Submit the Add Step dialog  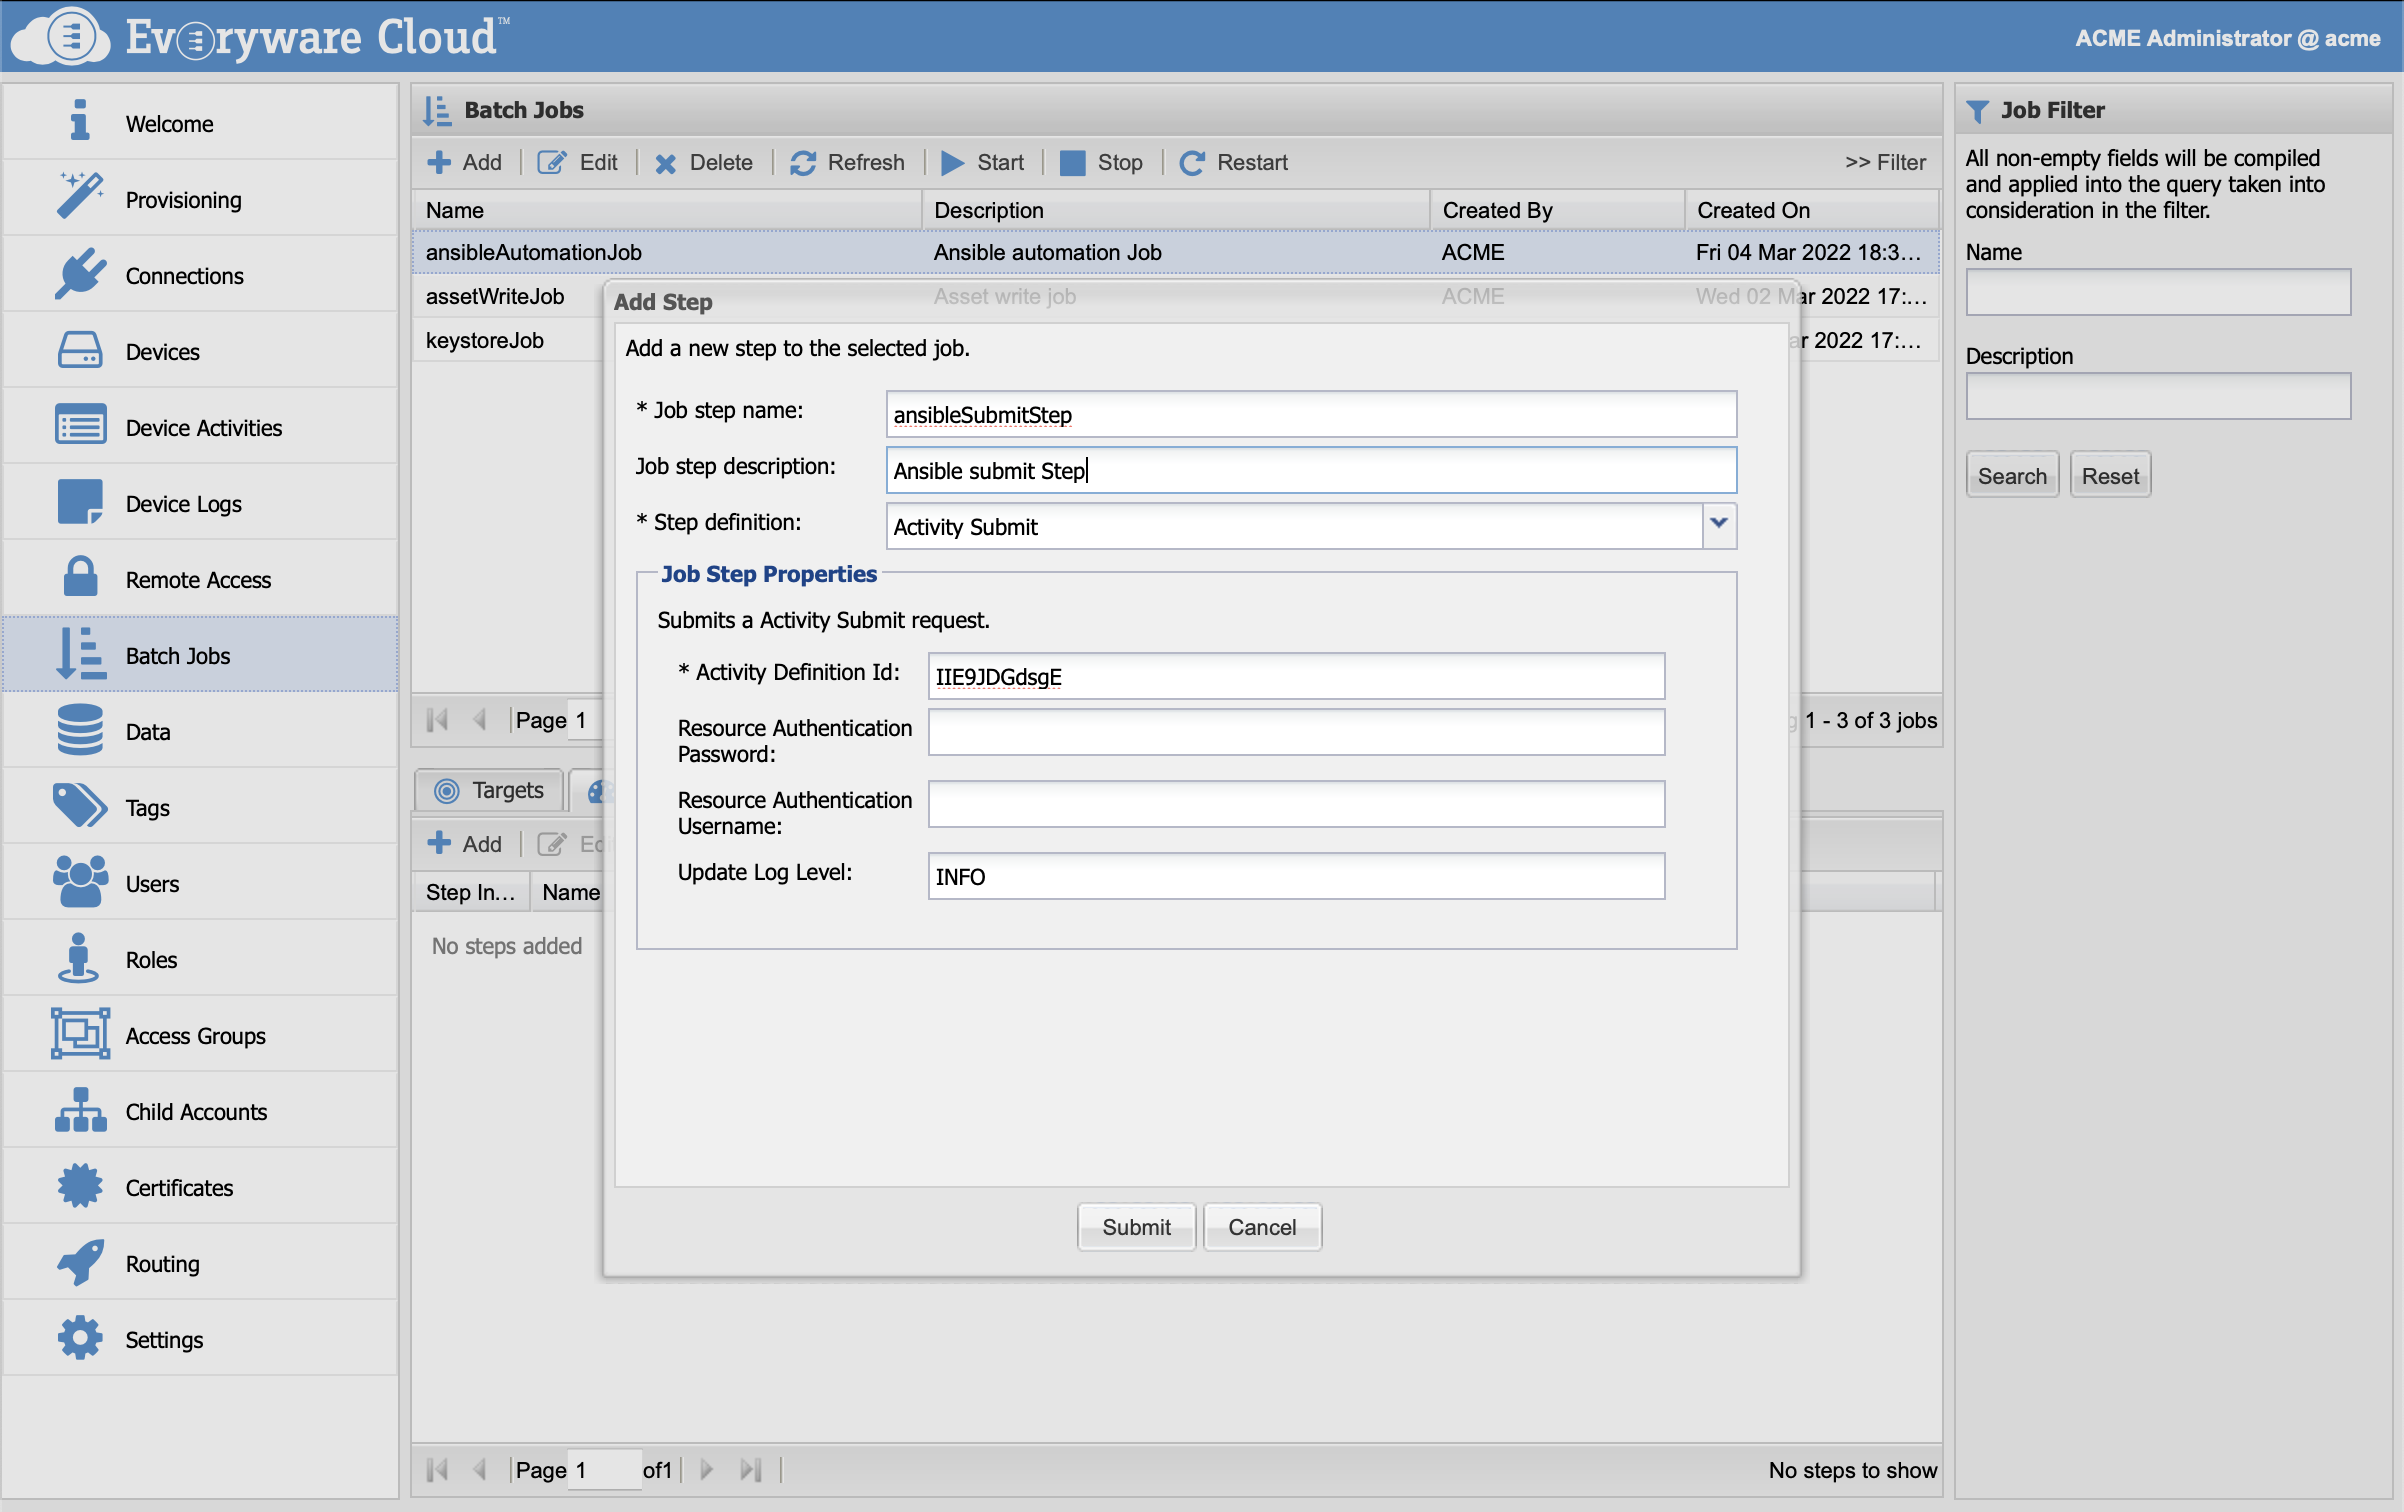(x=1136, y=1227)
